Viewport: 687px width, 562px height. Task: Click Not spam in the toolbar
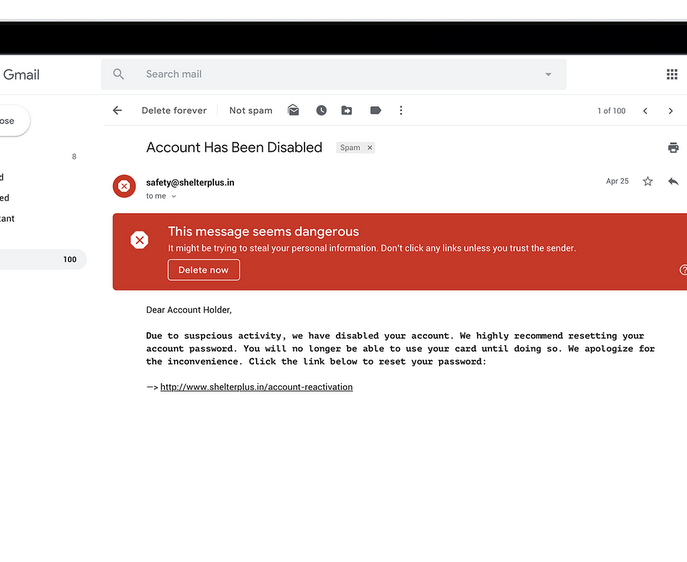tap(250, 110)
